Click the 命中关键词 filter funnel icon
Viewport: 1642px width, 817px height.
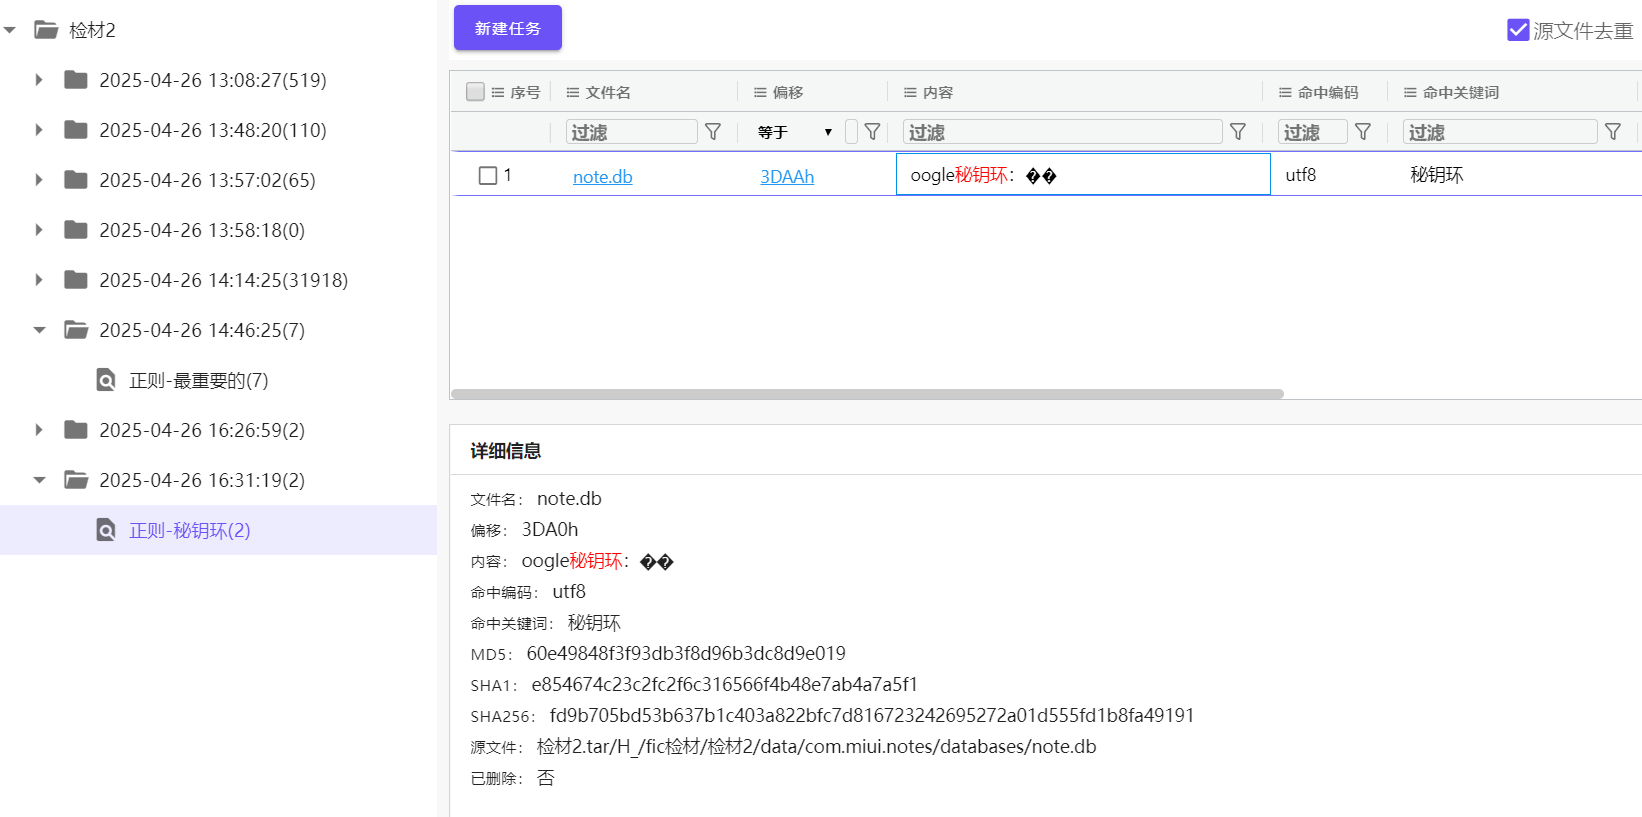pos(1613,132)
